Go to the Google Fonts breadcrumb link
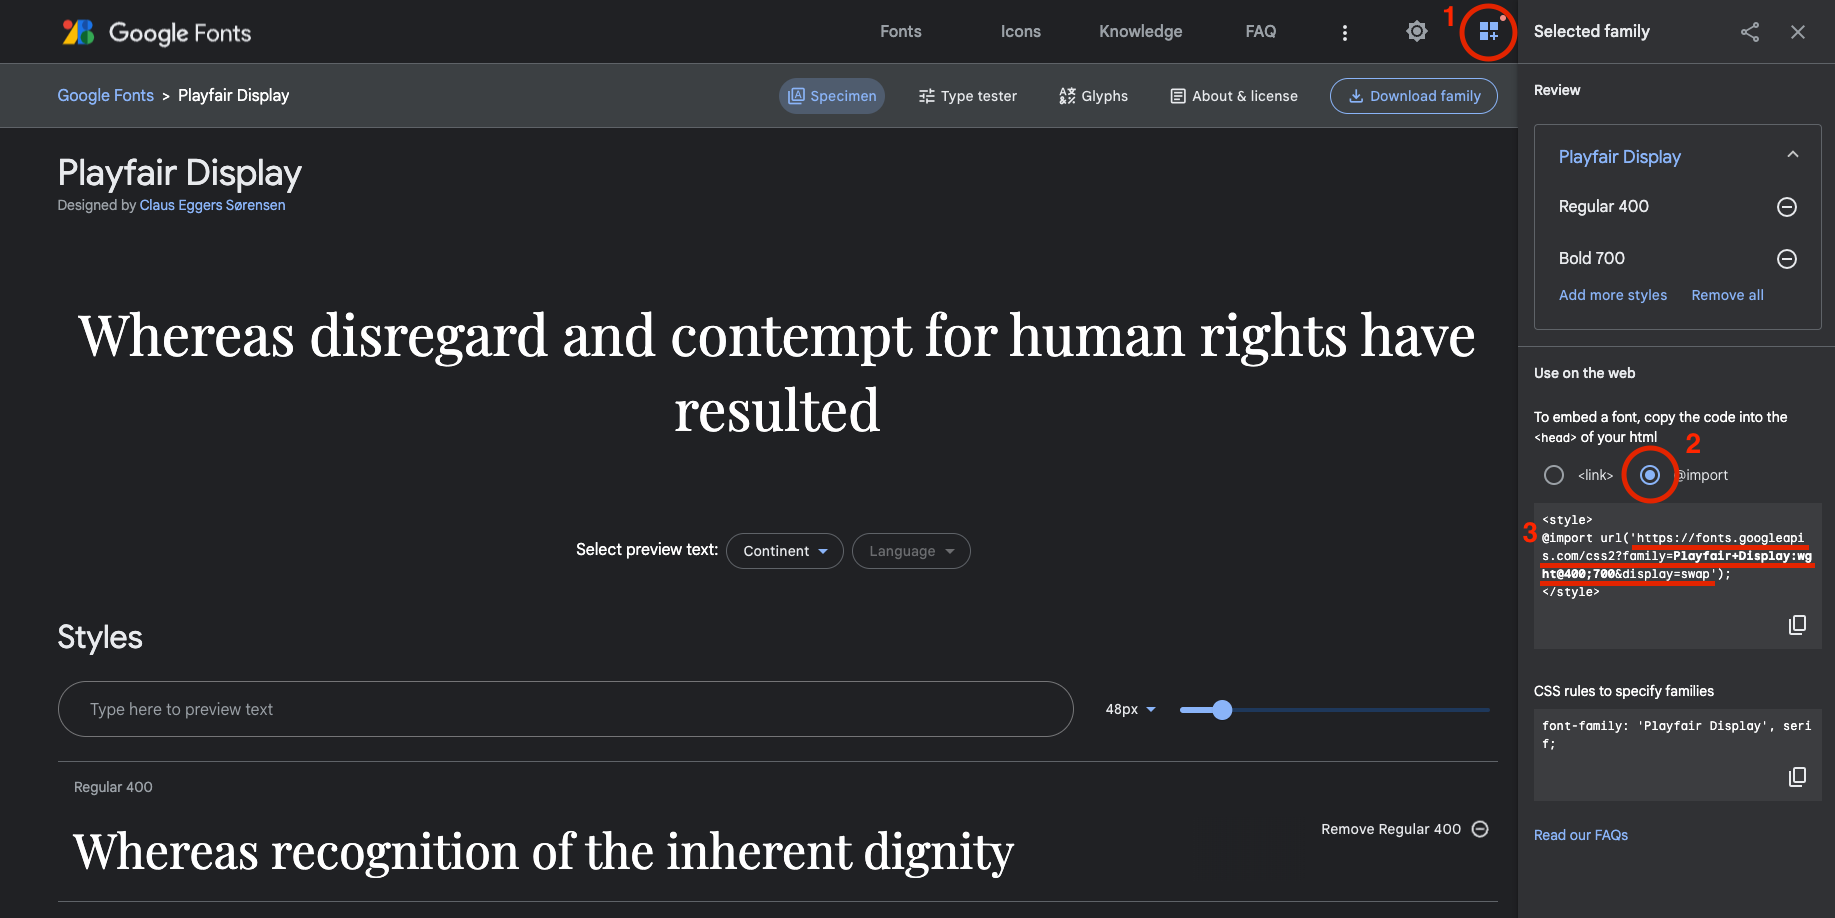Screen dimensions: 1835x918 tap(106, 95)
